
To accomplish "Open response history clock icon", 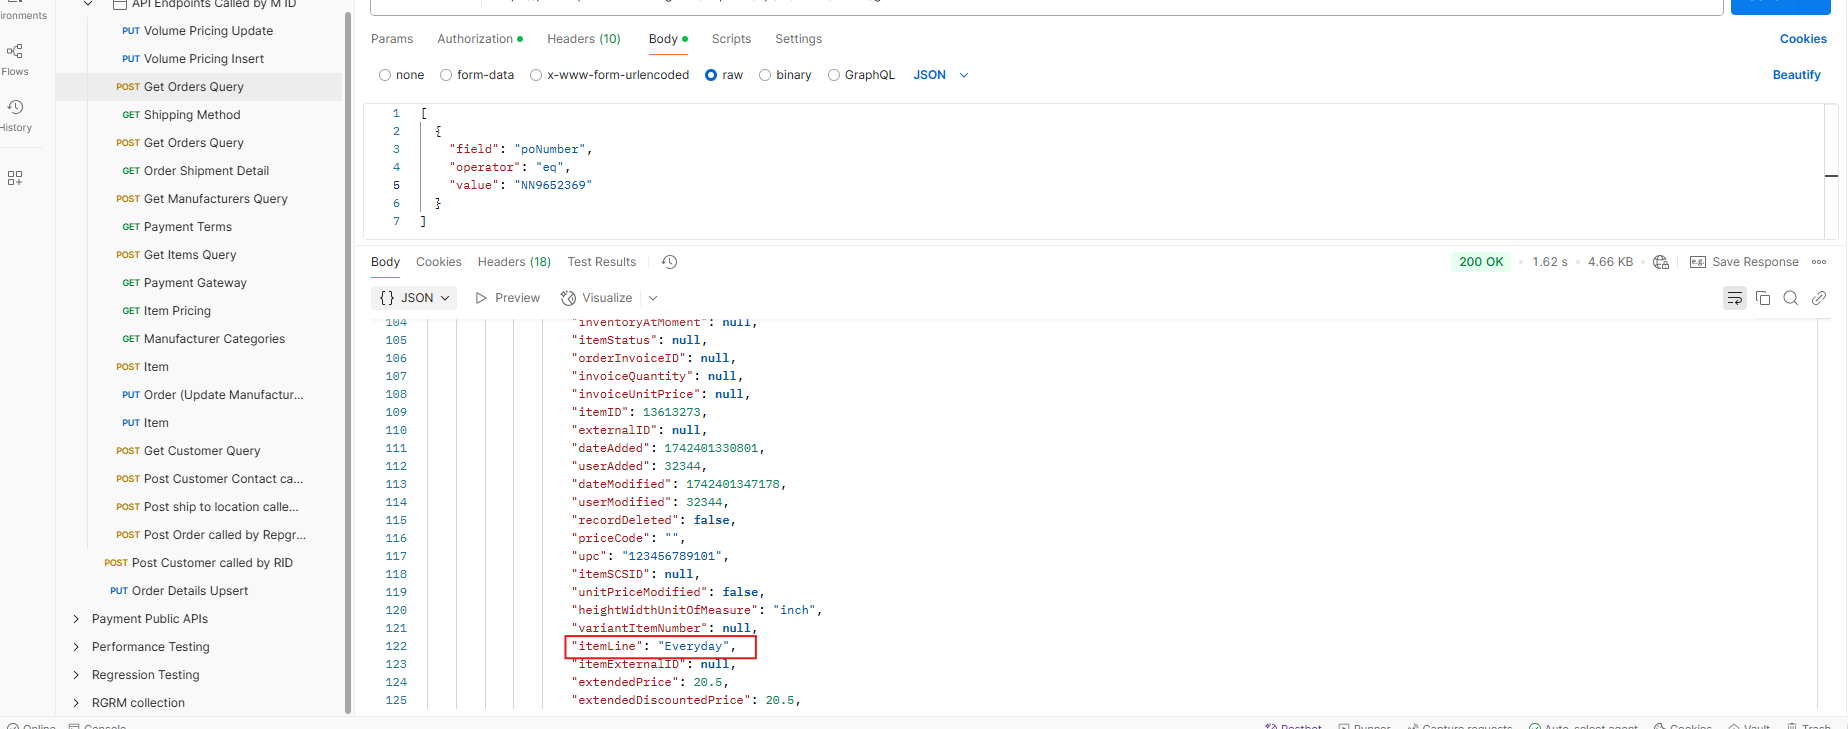I will click(670, 262).
